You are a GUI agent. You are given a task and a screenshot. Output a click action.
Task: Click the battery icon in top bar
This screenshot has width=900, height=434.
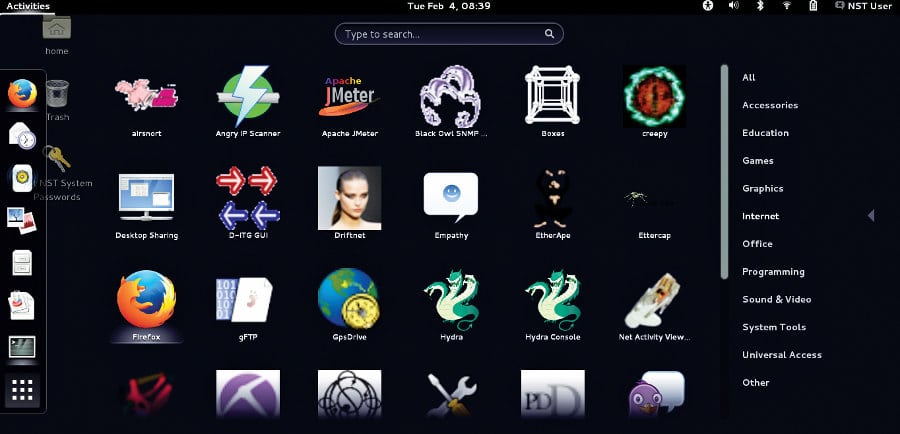point(813,6)
